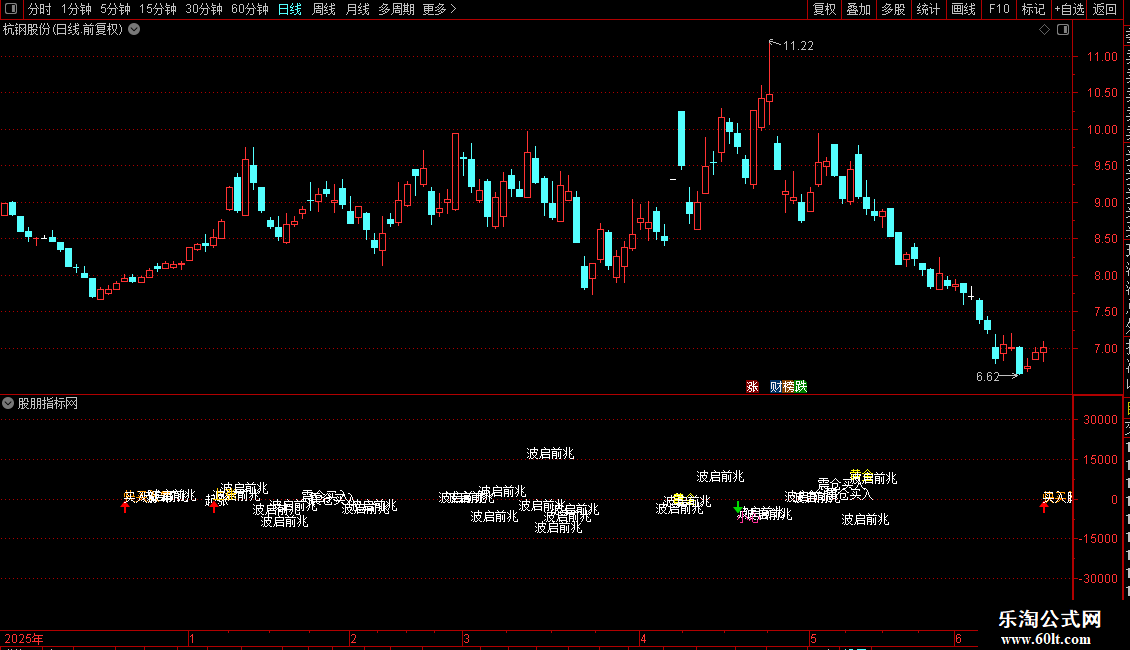Viewport: 1130px width, 650px height.
Task: Click the 2025年 year label on timeline
Action: 24,638
